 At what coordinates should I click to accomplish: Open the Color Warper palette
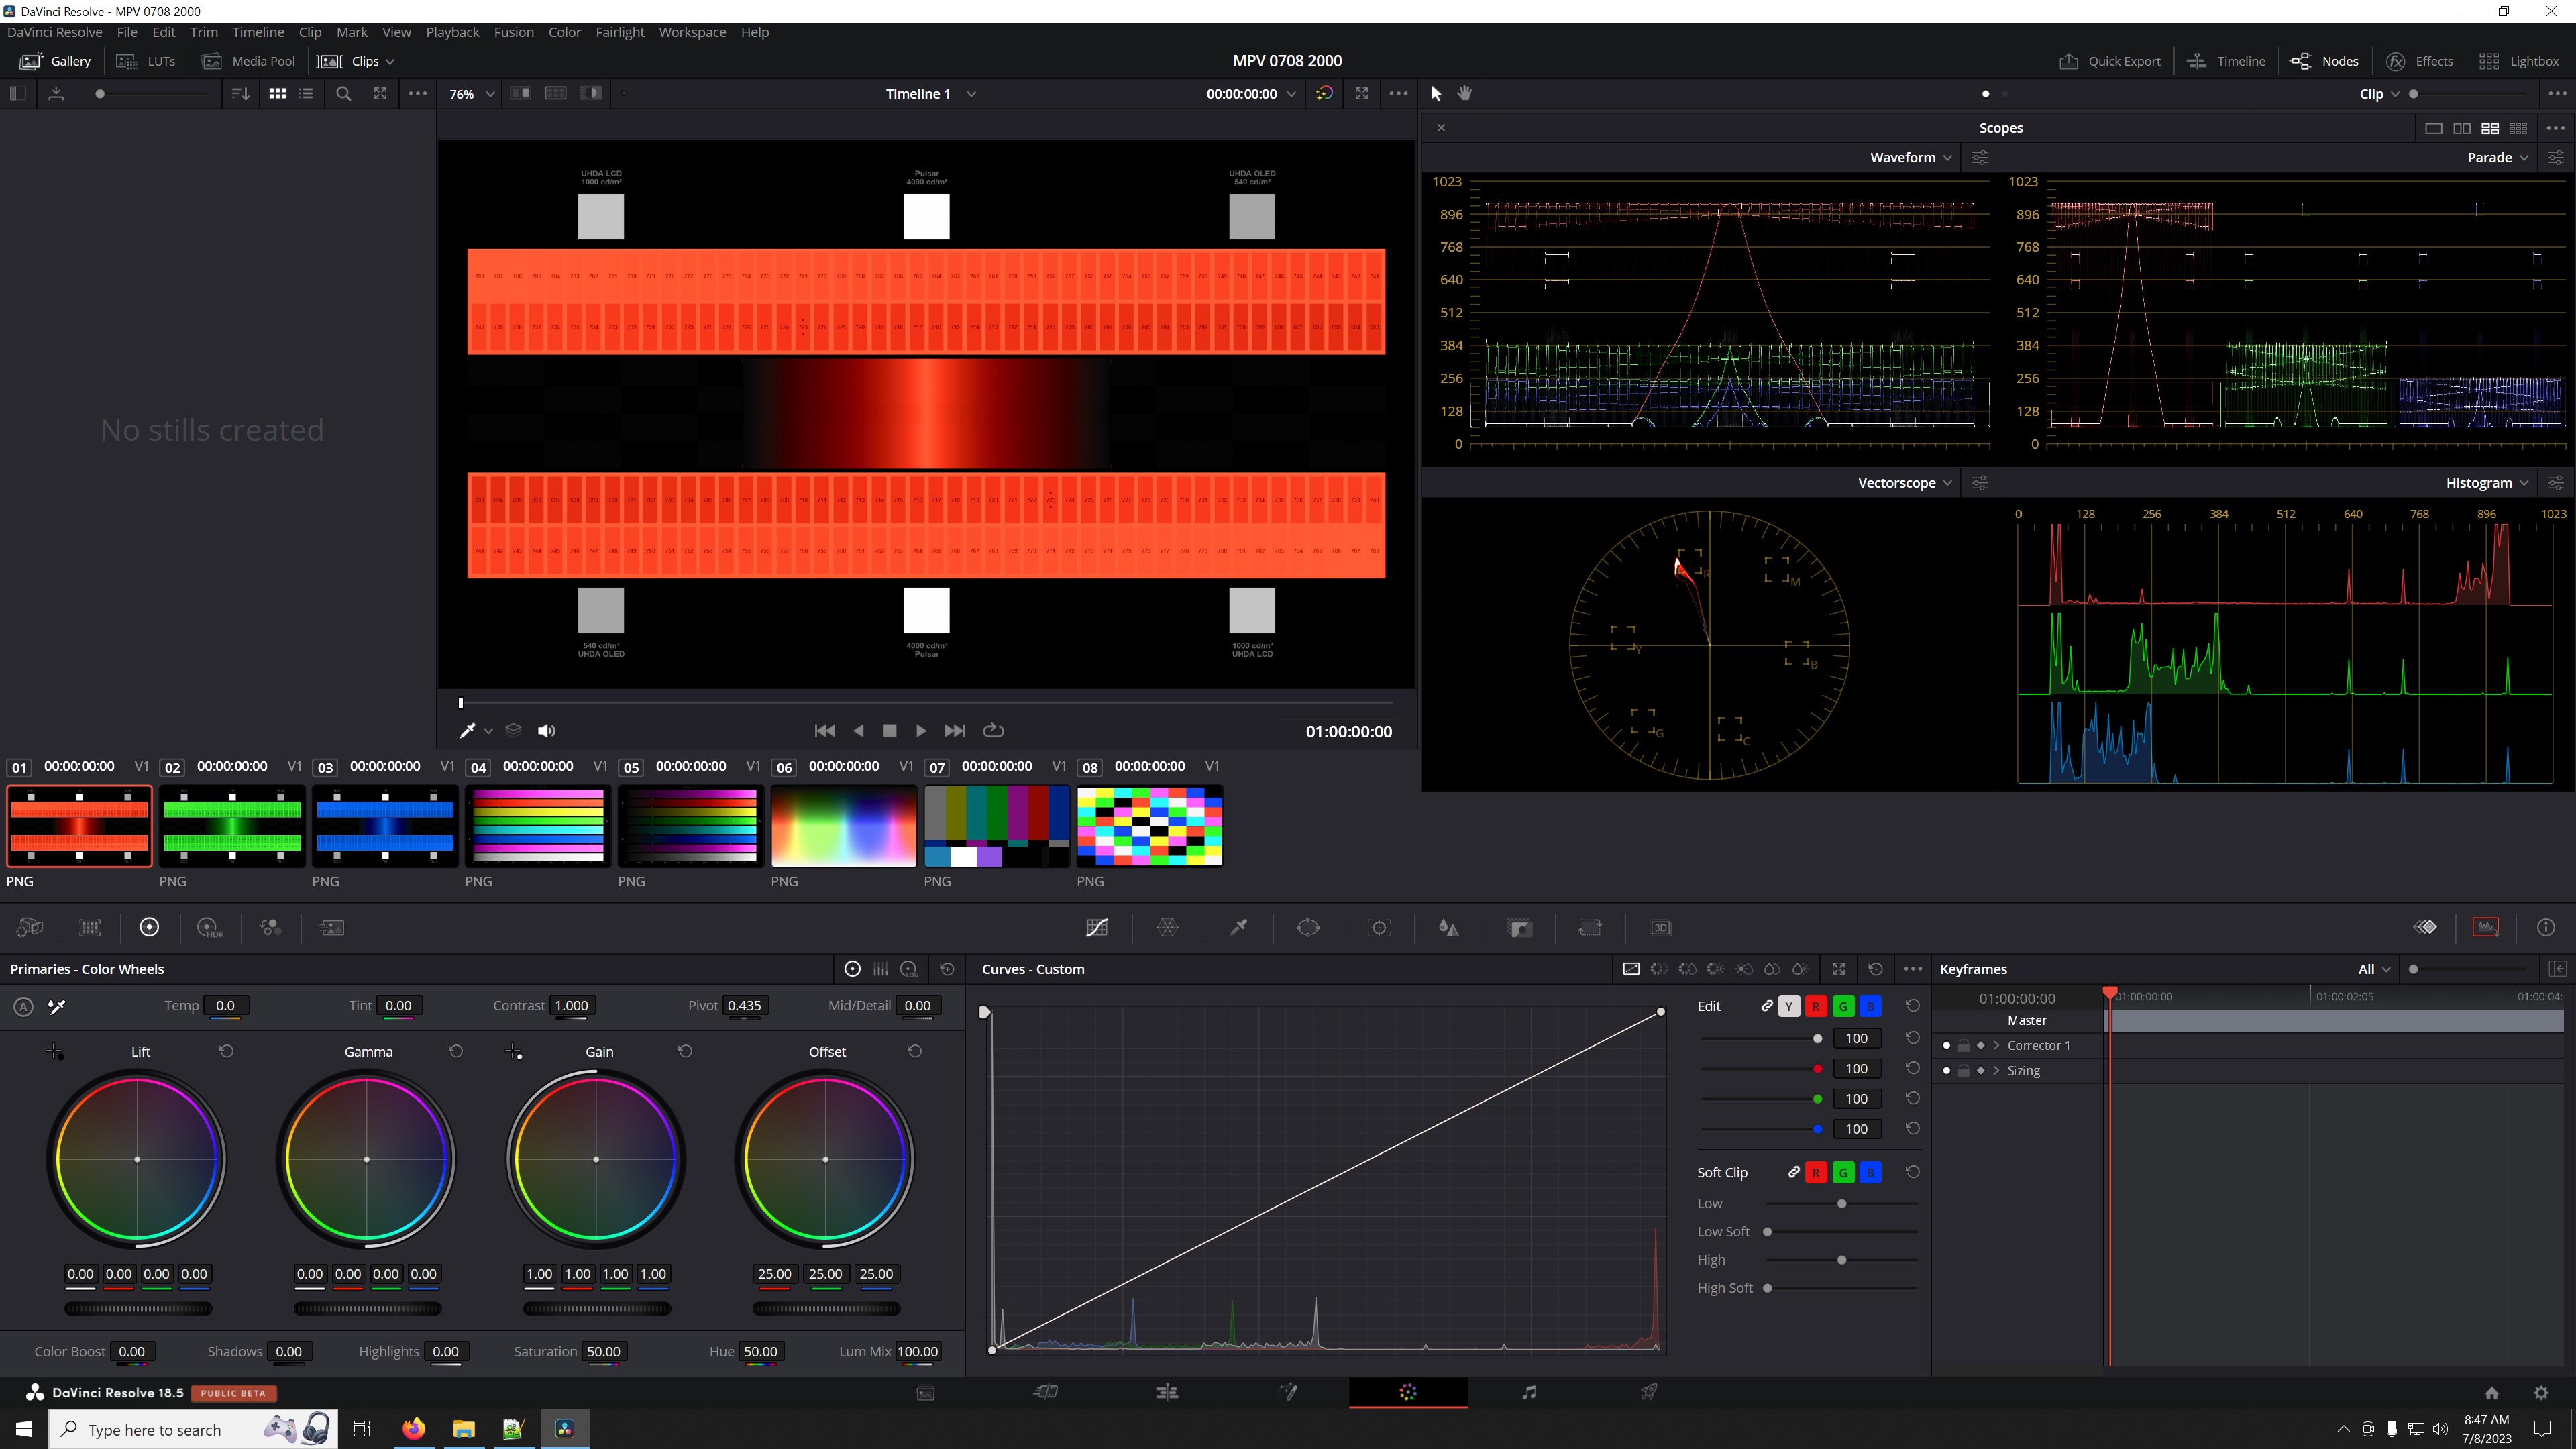coord(1167,927)
